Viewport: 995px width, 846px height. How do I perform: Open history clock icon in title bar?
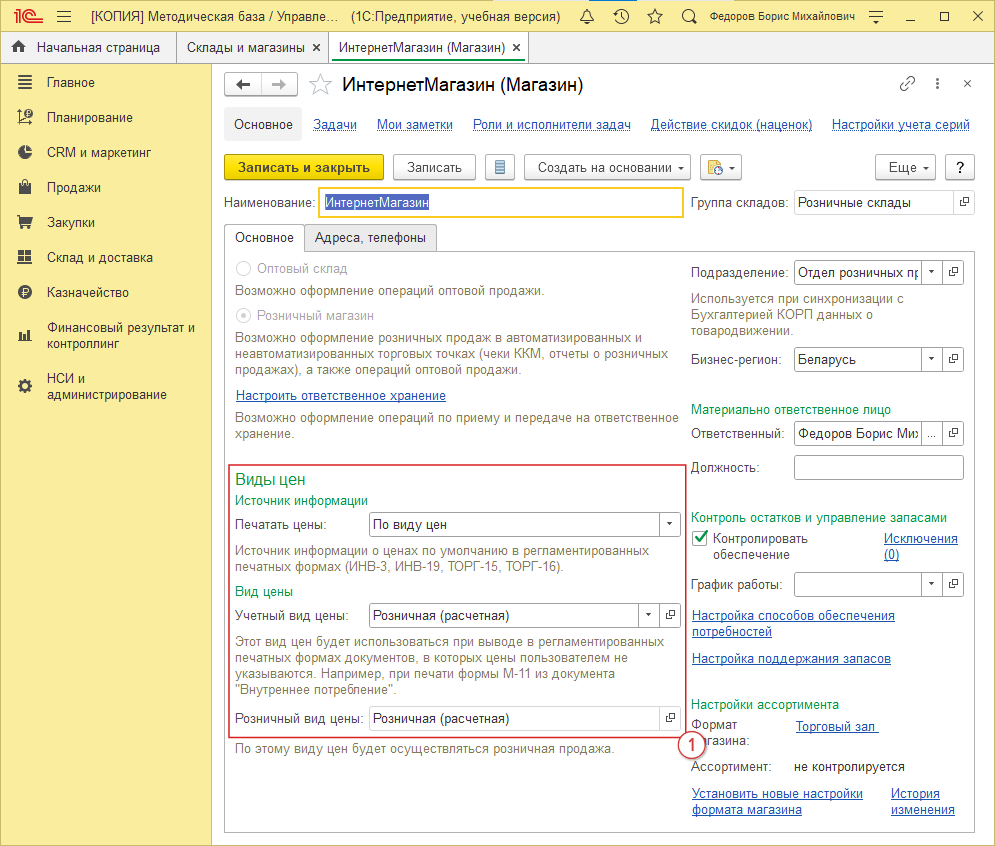(621, 17)
